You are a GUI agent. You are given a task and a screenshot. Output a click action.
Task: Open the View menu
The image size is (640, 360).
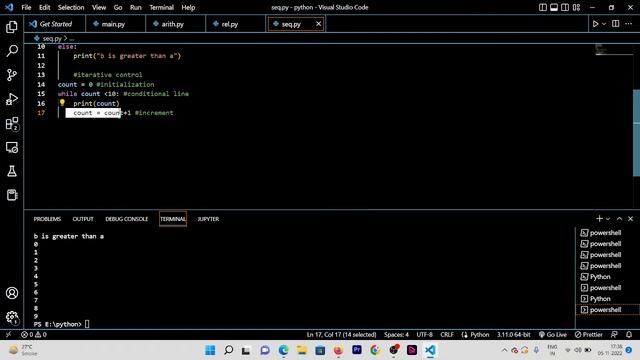click(99, 7)
